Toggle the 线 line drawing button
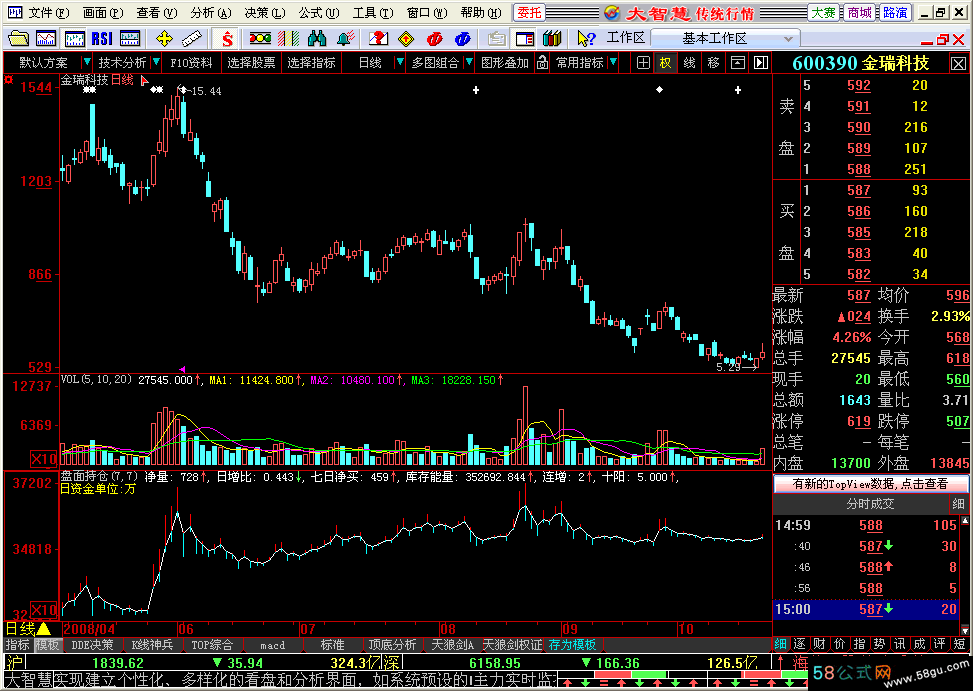The height and width of the screenshot is (691, 973). pos(689,63)
